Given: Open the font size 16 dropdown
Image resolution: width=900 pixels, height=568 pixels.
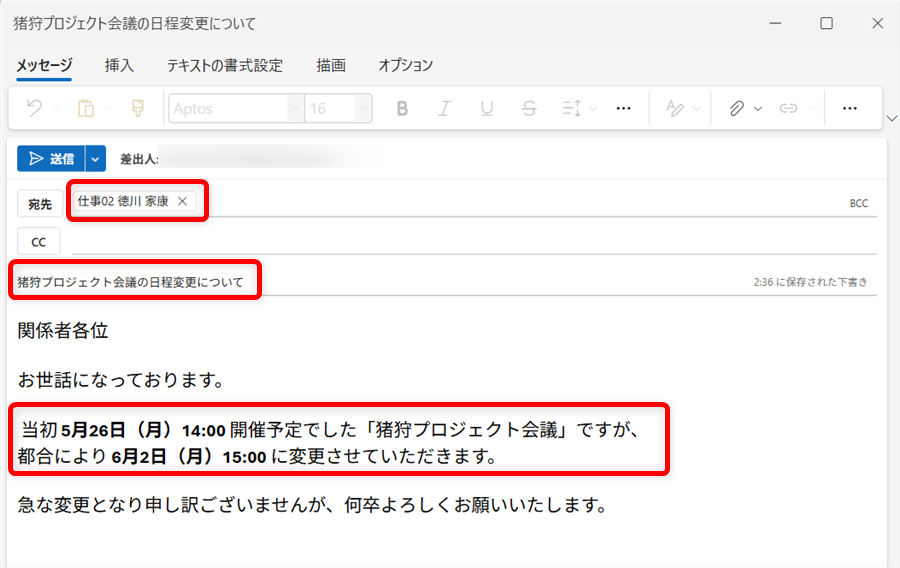Looking at the screenshot, I should click(363, 108).
